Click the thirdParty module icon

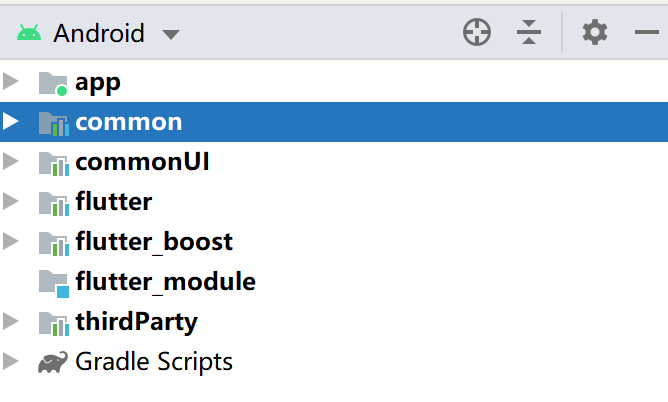[53, 322]
